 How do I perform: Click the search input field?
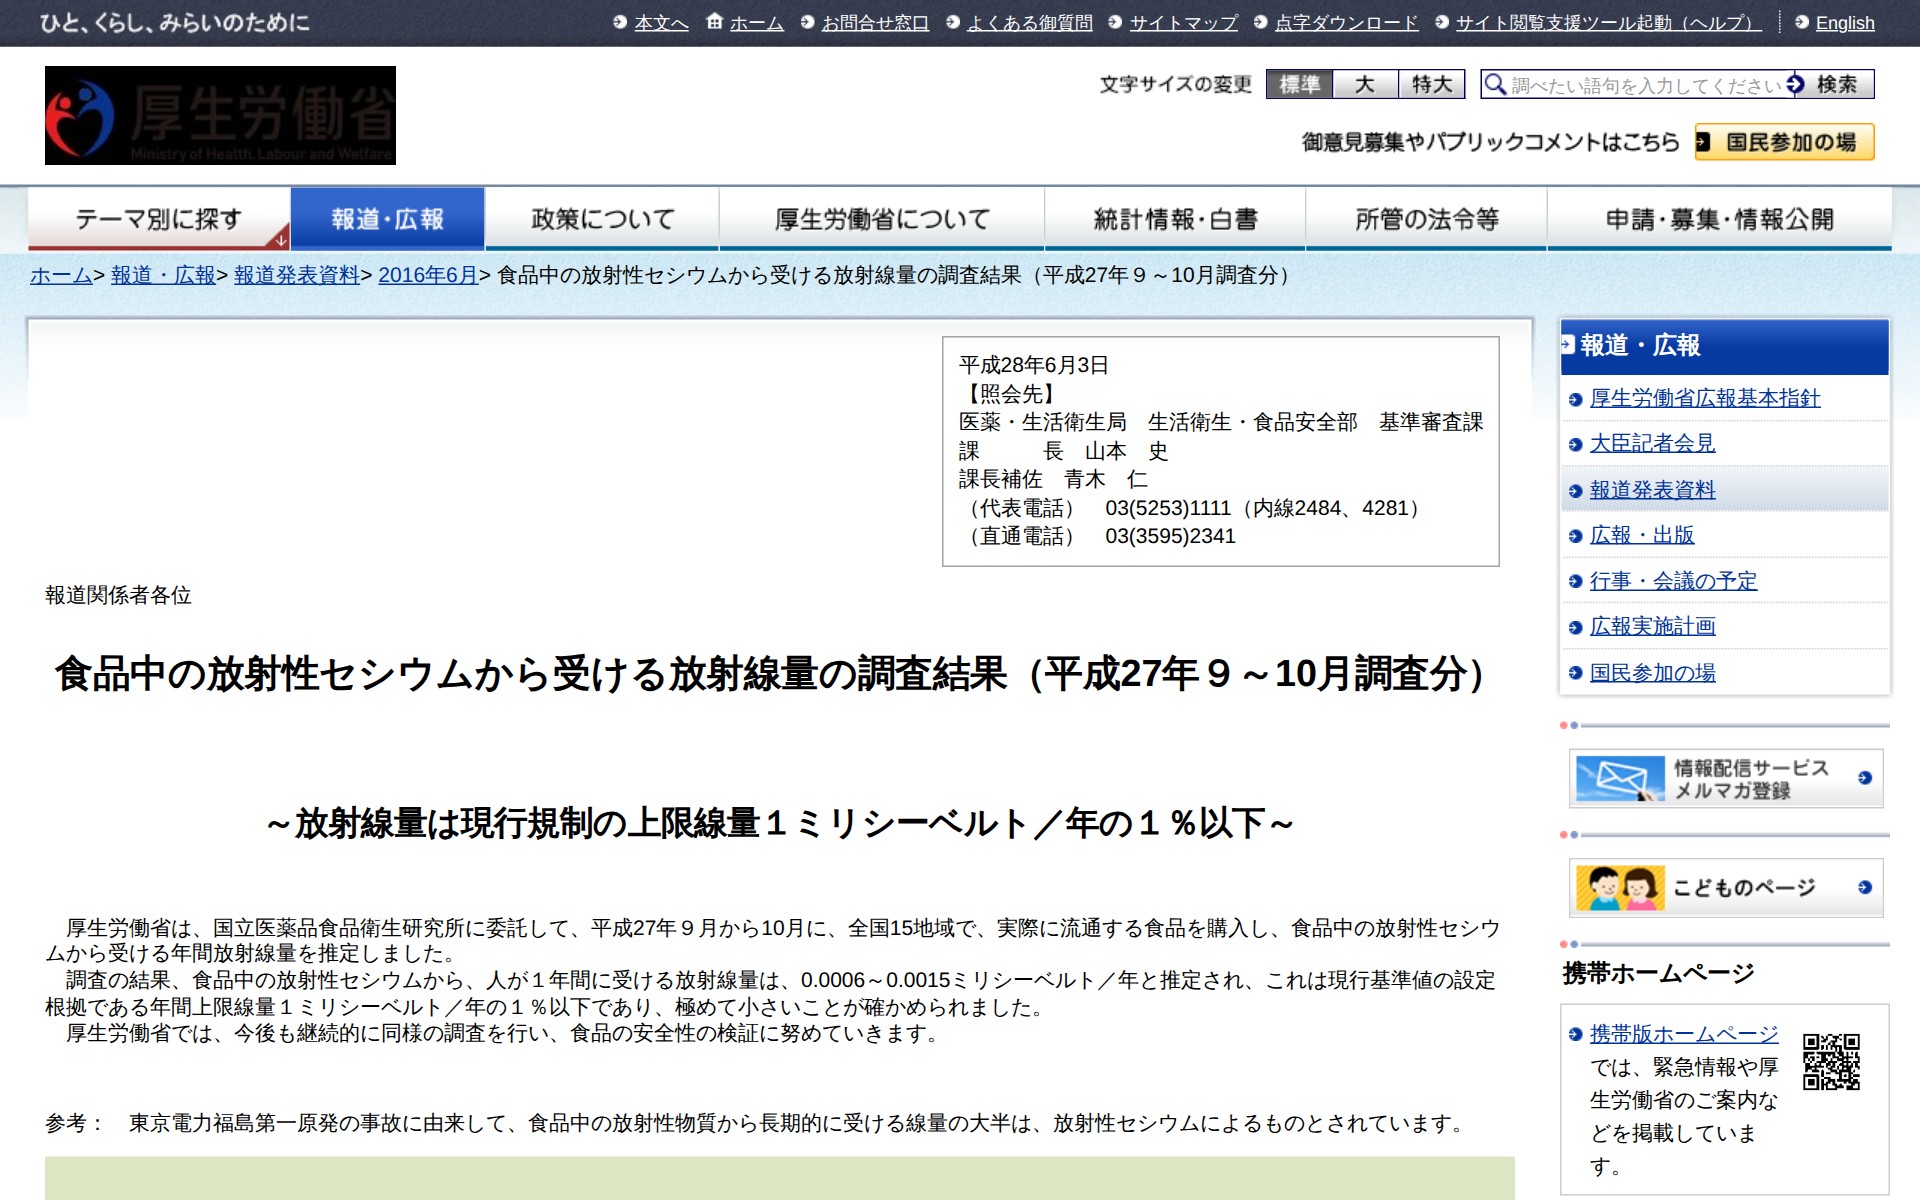(1640, 85)
